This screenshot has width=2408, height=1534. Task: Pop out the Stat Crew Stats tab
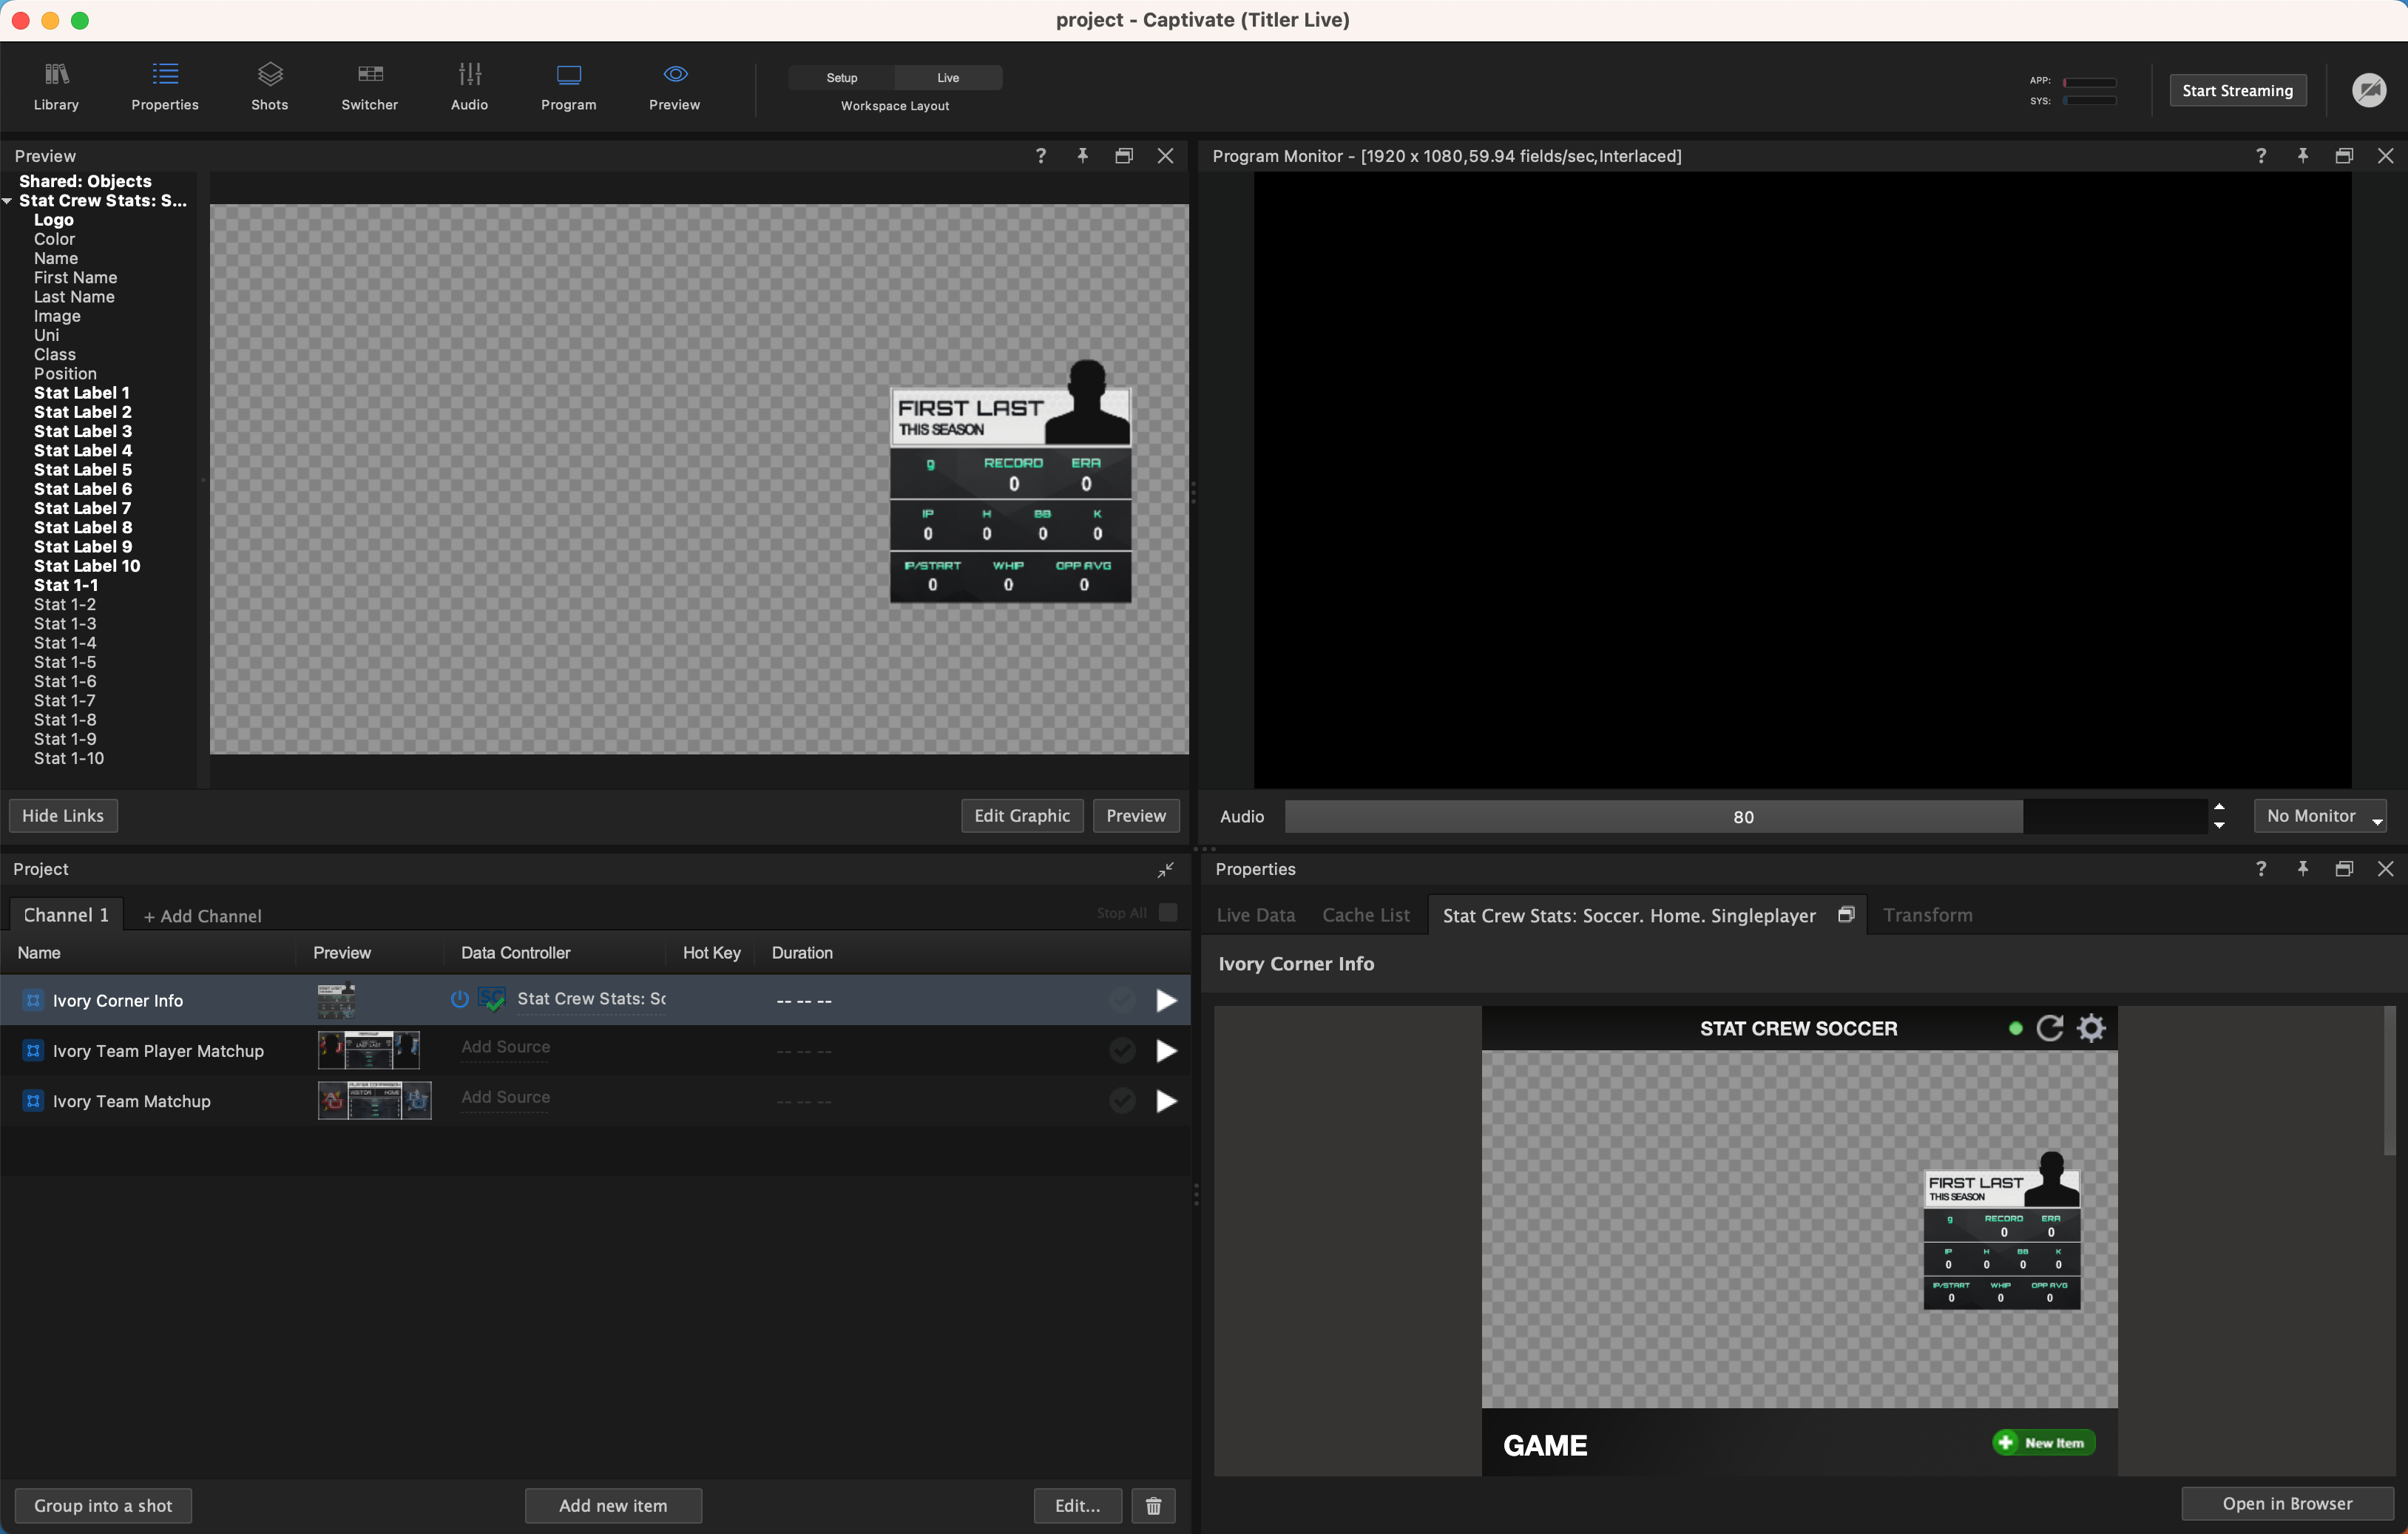click(x=1846, y=914)
